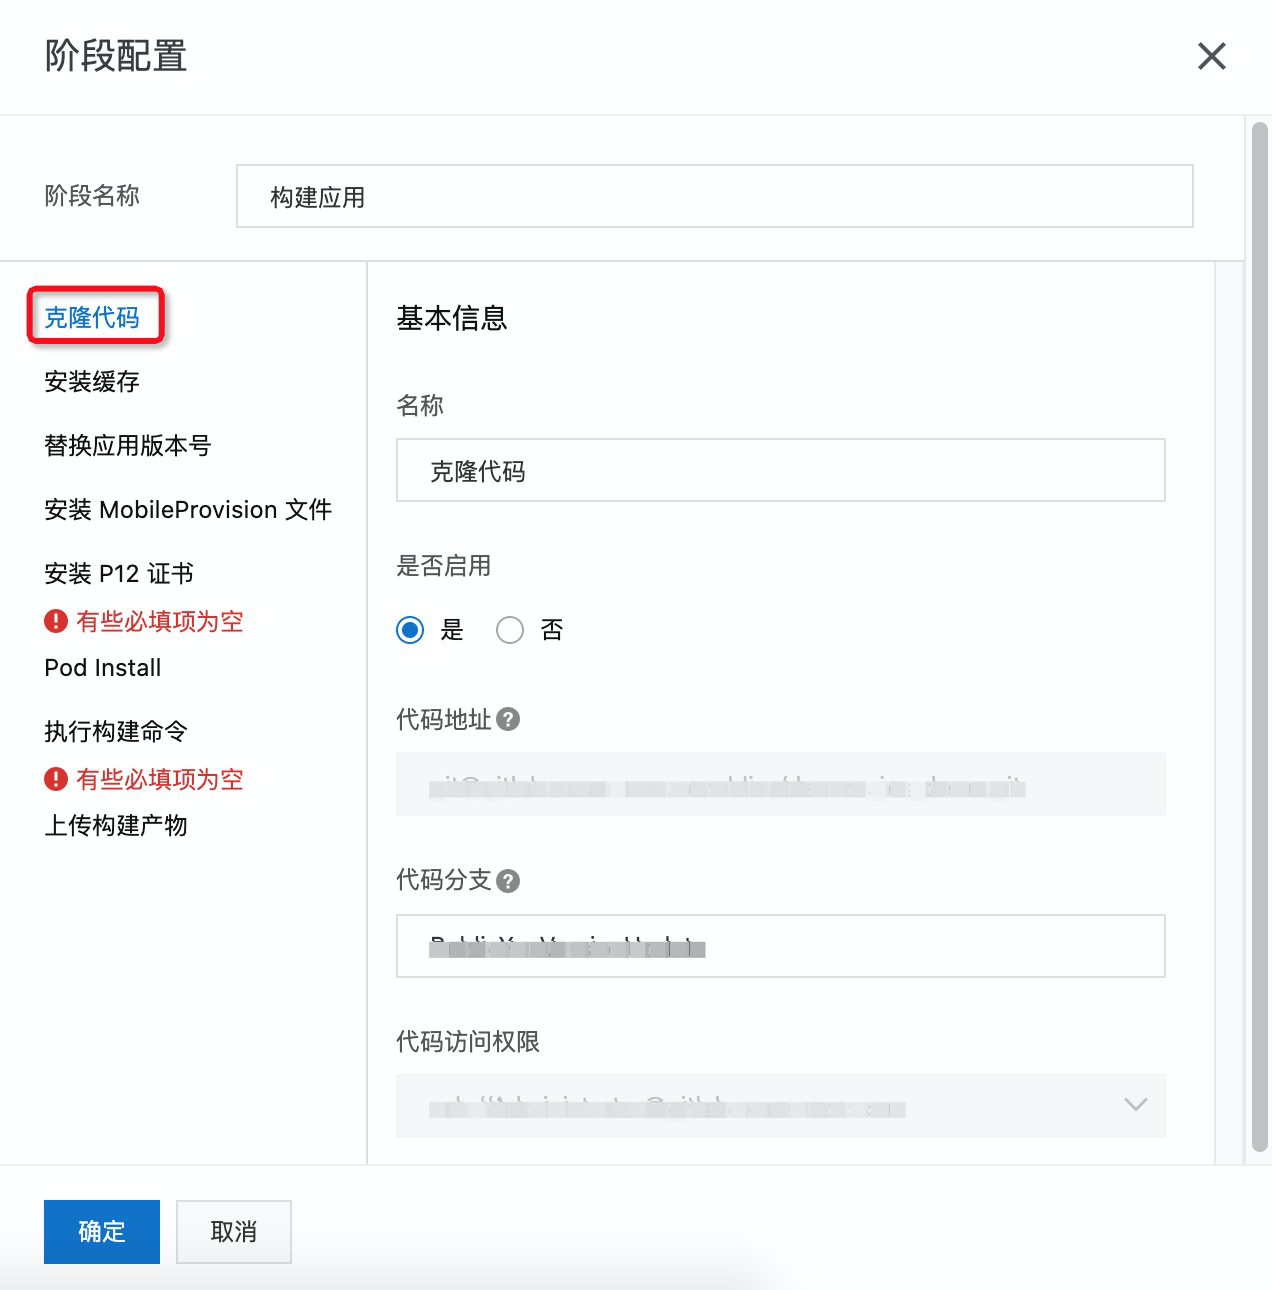Image resolution: width=1272 pixels, height=1290 pixels.
Task: Click the 代码访问权限 chevron arrow
Action: click(1135, 1105)
